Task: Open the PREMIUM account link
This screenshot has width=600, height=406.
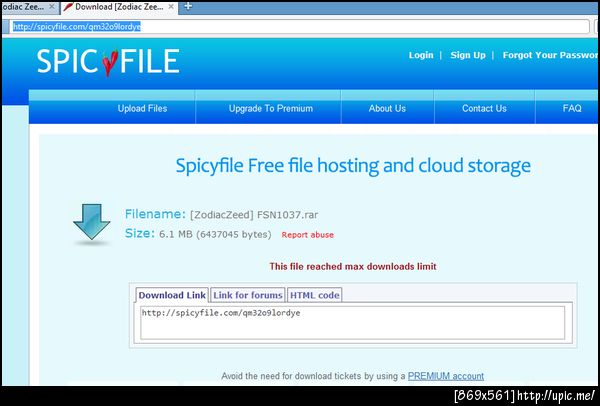Action: [x=446, y=376]
